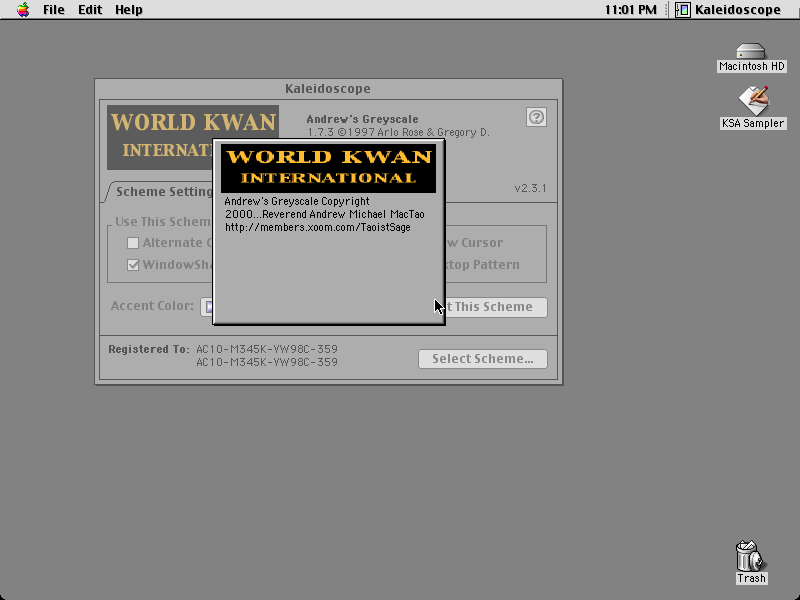
Task: Click the second AC10-M345K-YW98C-359 line
Action: [267, 362]
